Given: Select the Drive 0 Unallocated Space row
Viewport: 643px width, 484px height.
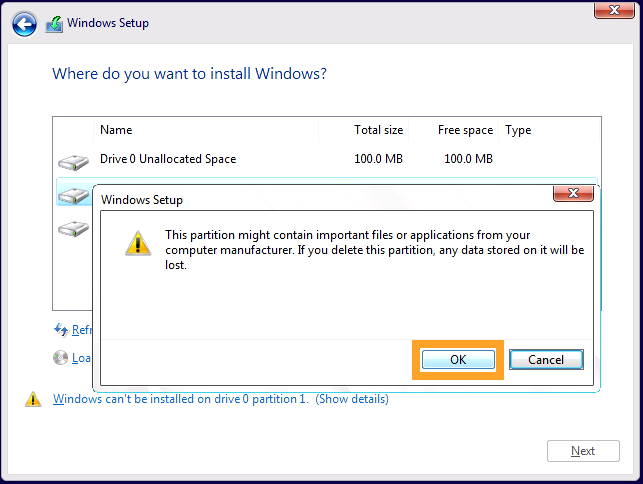Looking at the screenshot, I should point(300,159).
